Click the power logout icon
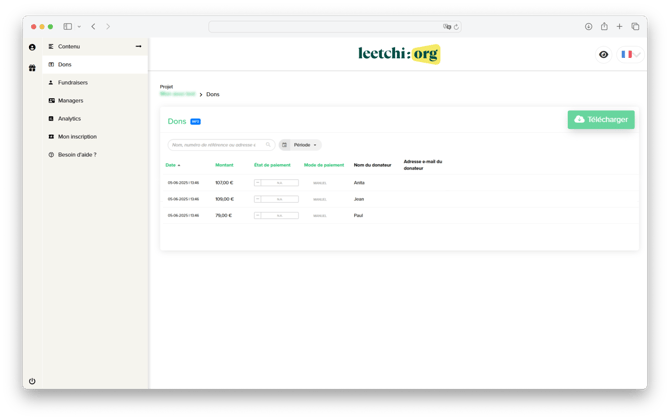Viewport: 670px width, 420px height. click(32, 381)
